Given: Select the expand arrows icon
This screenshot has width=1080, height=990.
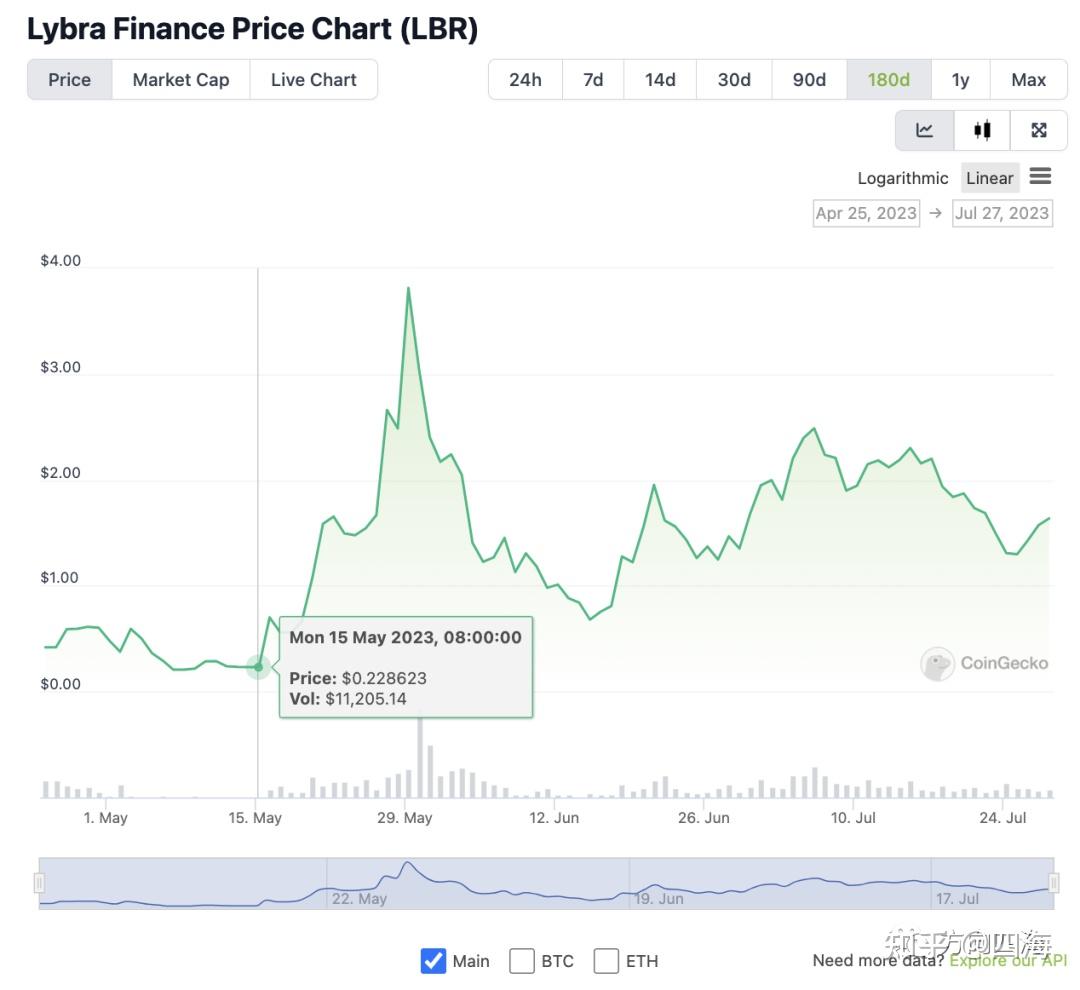Looking at the screenshot, I should click(x=1040, y=129).
